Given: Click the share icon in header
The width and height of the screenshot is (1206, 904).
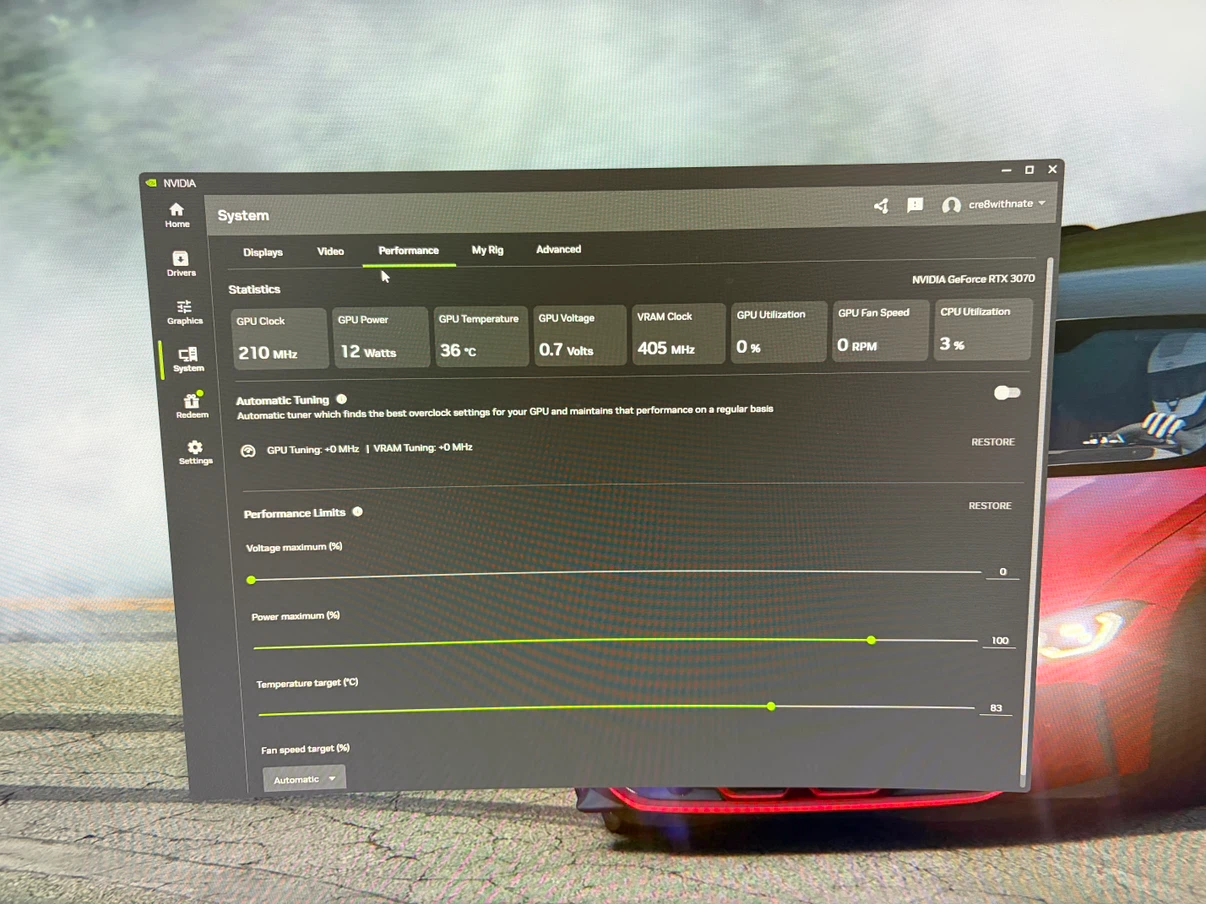Looking at the screenshot, I should click(881, 206).
